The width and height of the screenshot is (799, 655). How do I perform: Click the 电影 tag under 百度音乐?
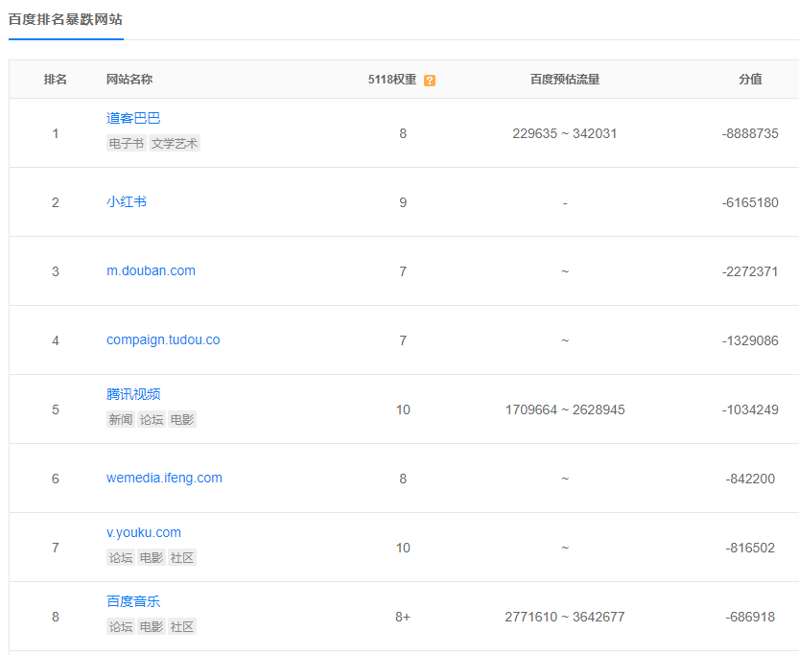coord(151,626)
